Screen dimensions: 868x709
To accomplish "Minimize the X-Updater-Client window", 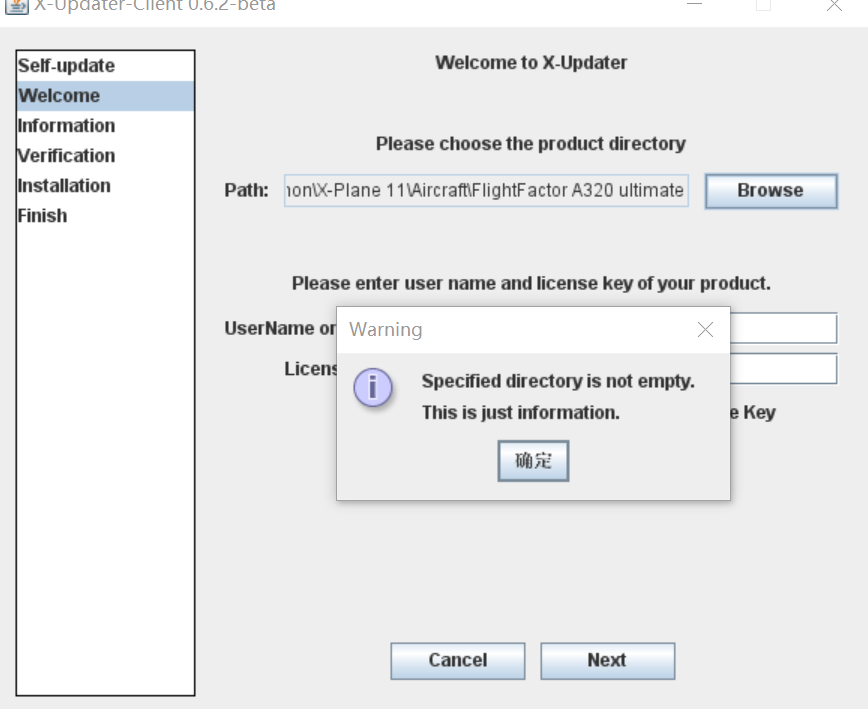I will click(x=695, y=4).
